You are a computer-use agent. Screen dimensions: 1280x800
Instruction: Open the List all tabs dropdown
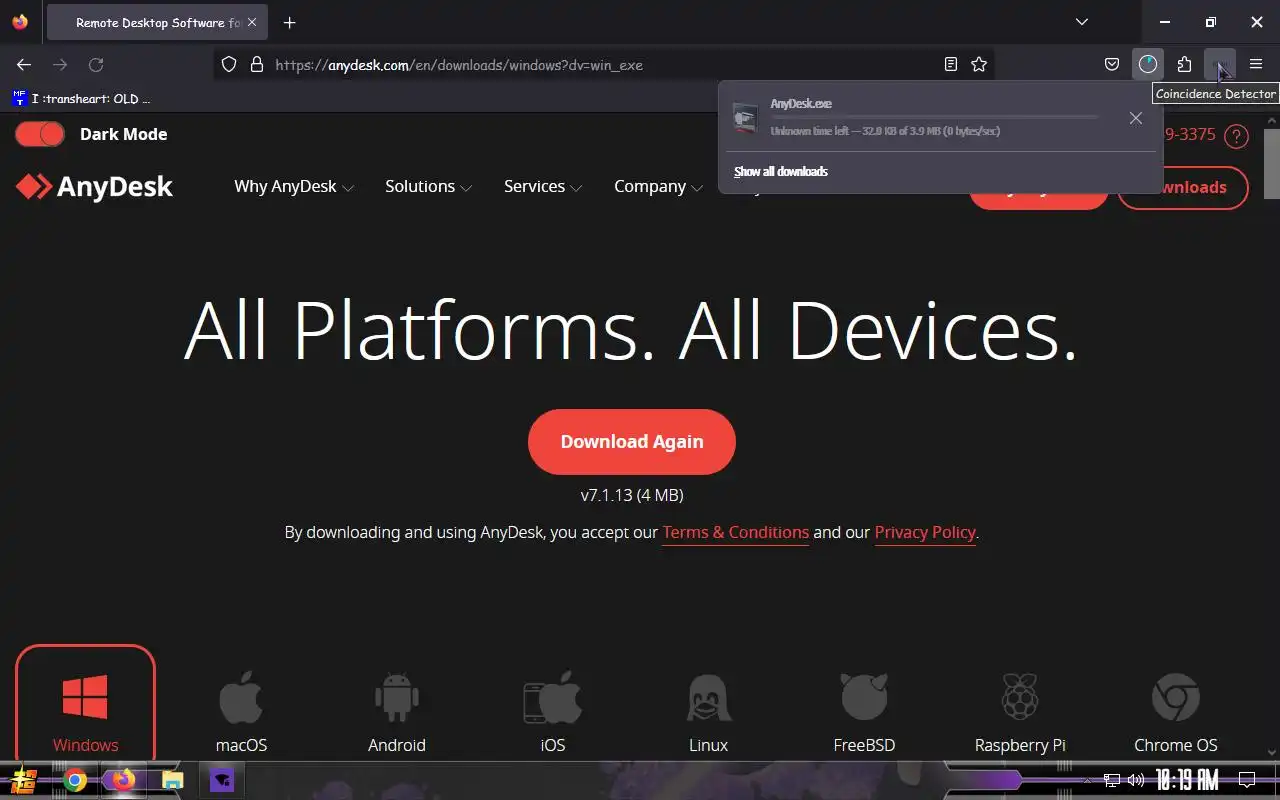[x=1082, y=22]
